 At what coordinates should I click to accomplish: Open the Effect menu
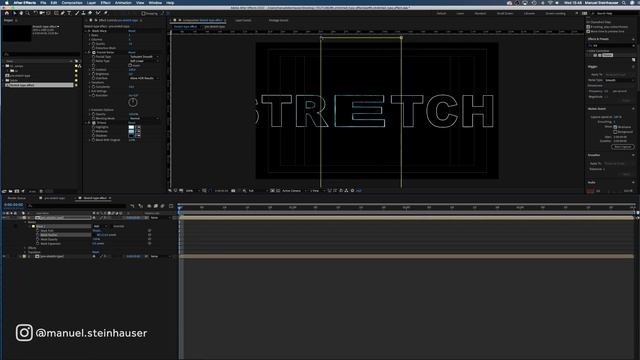pos(105,2)
